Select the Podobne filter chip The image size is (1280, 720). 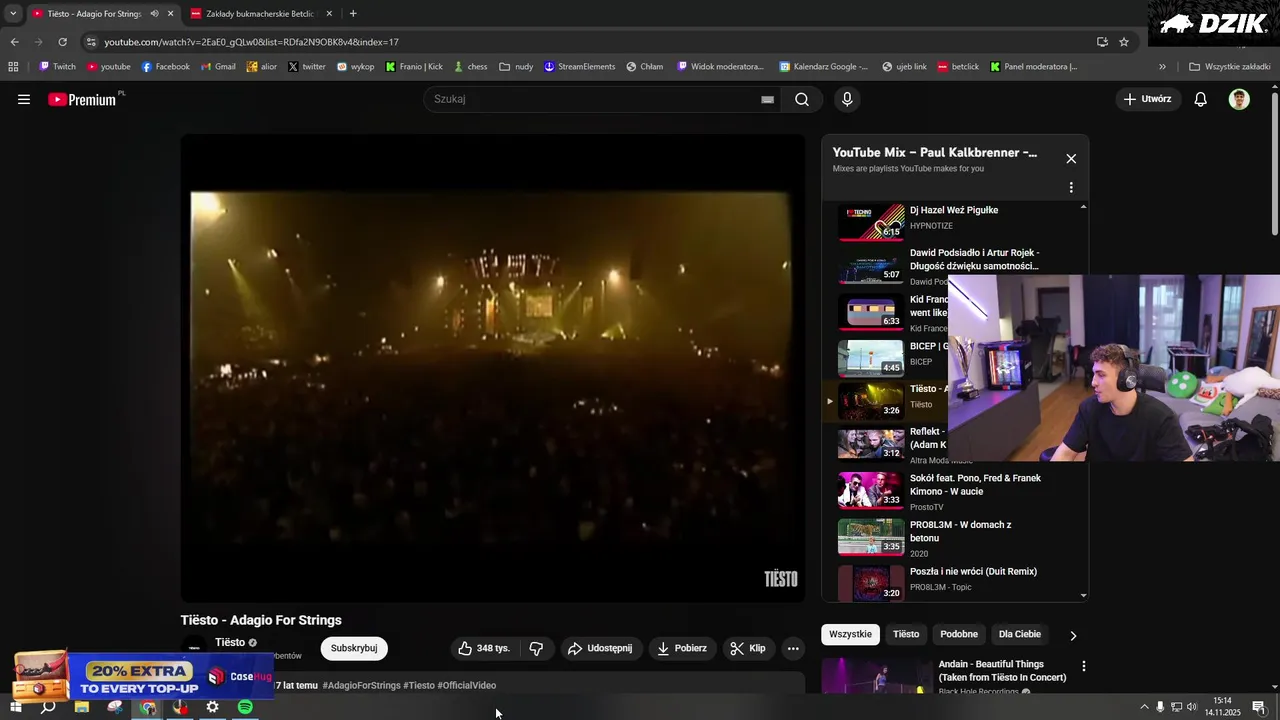click(959, 634)
